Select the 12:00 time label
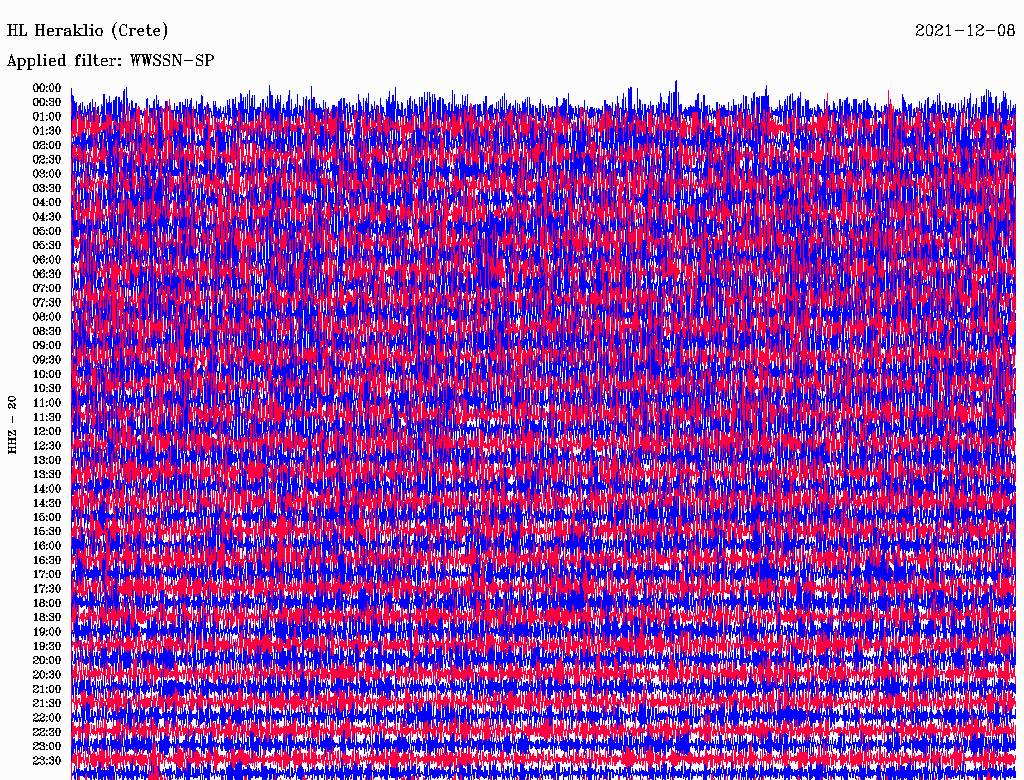The image size is (1024, 780). click(x=46, y=431)
